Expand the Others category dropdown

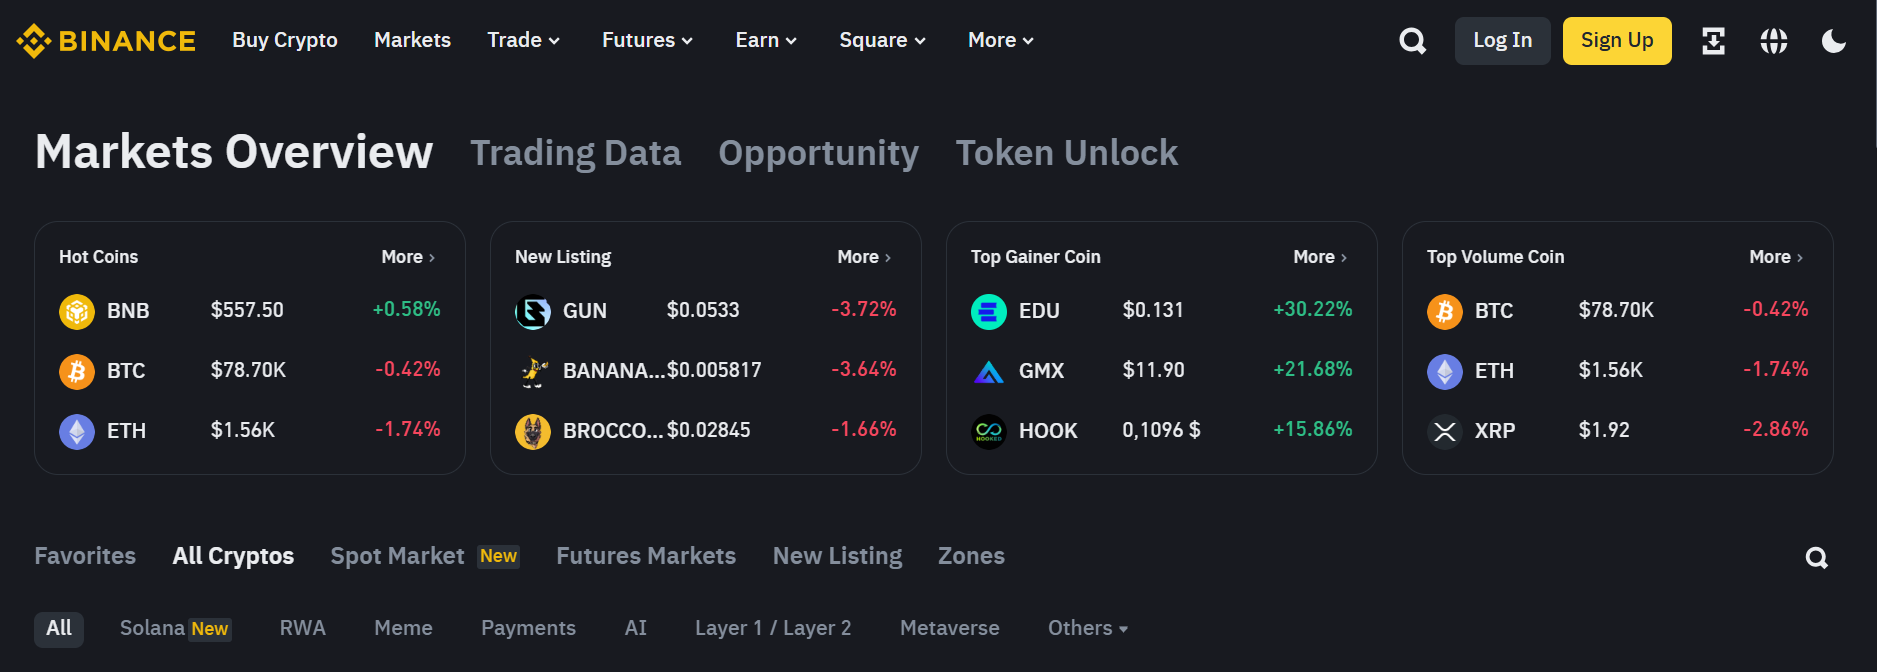pyautogui.click(x=1088, y=628)
